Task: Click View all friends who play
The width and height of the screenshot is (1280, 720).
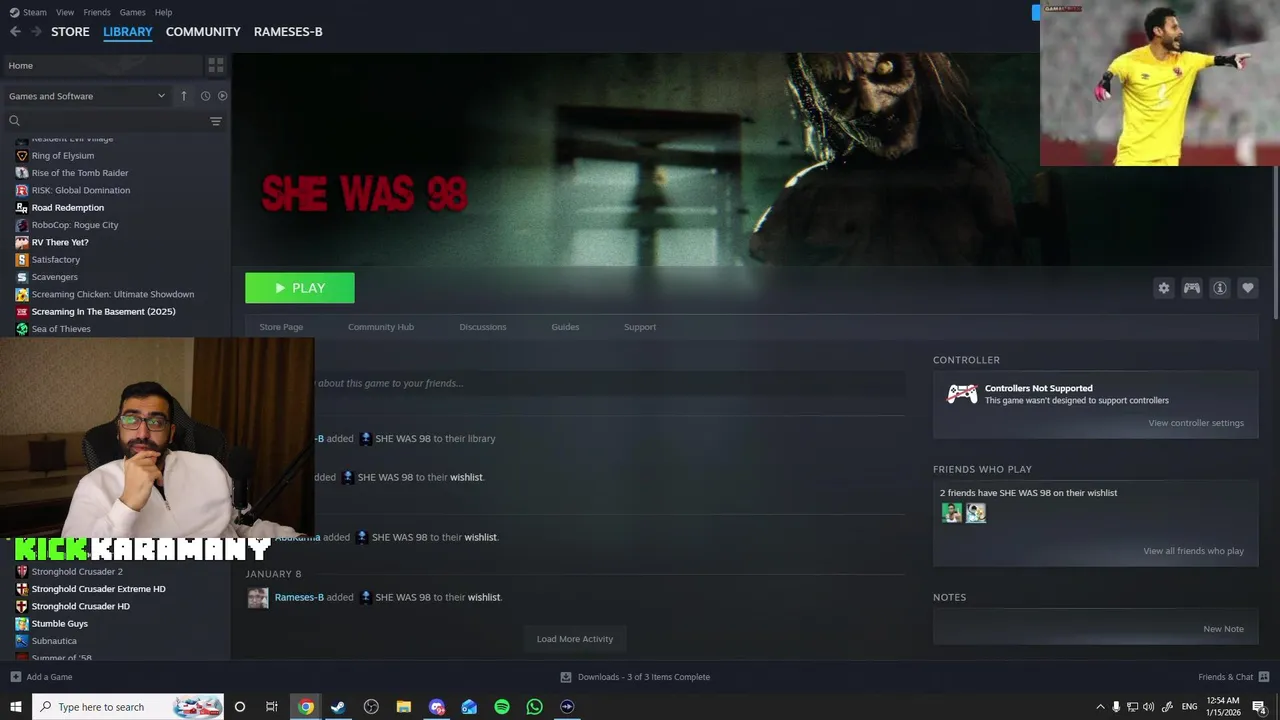Action: pyautogui.click(x=1194, y=551)
